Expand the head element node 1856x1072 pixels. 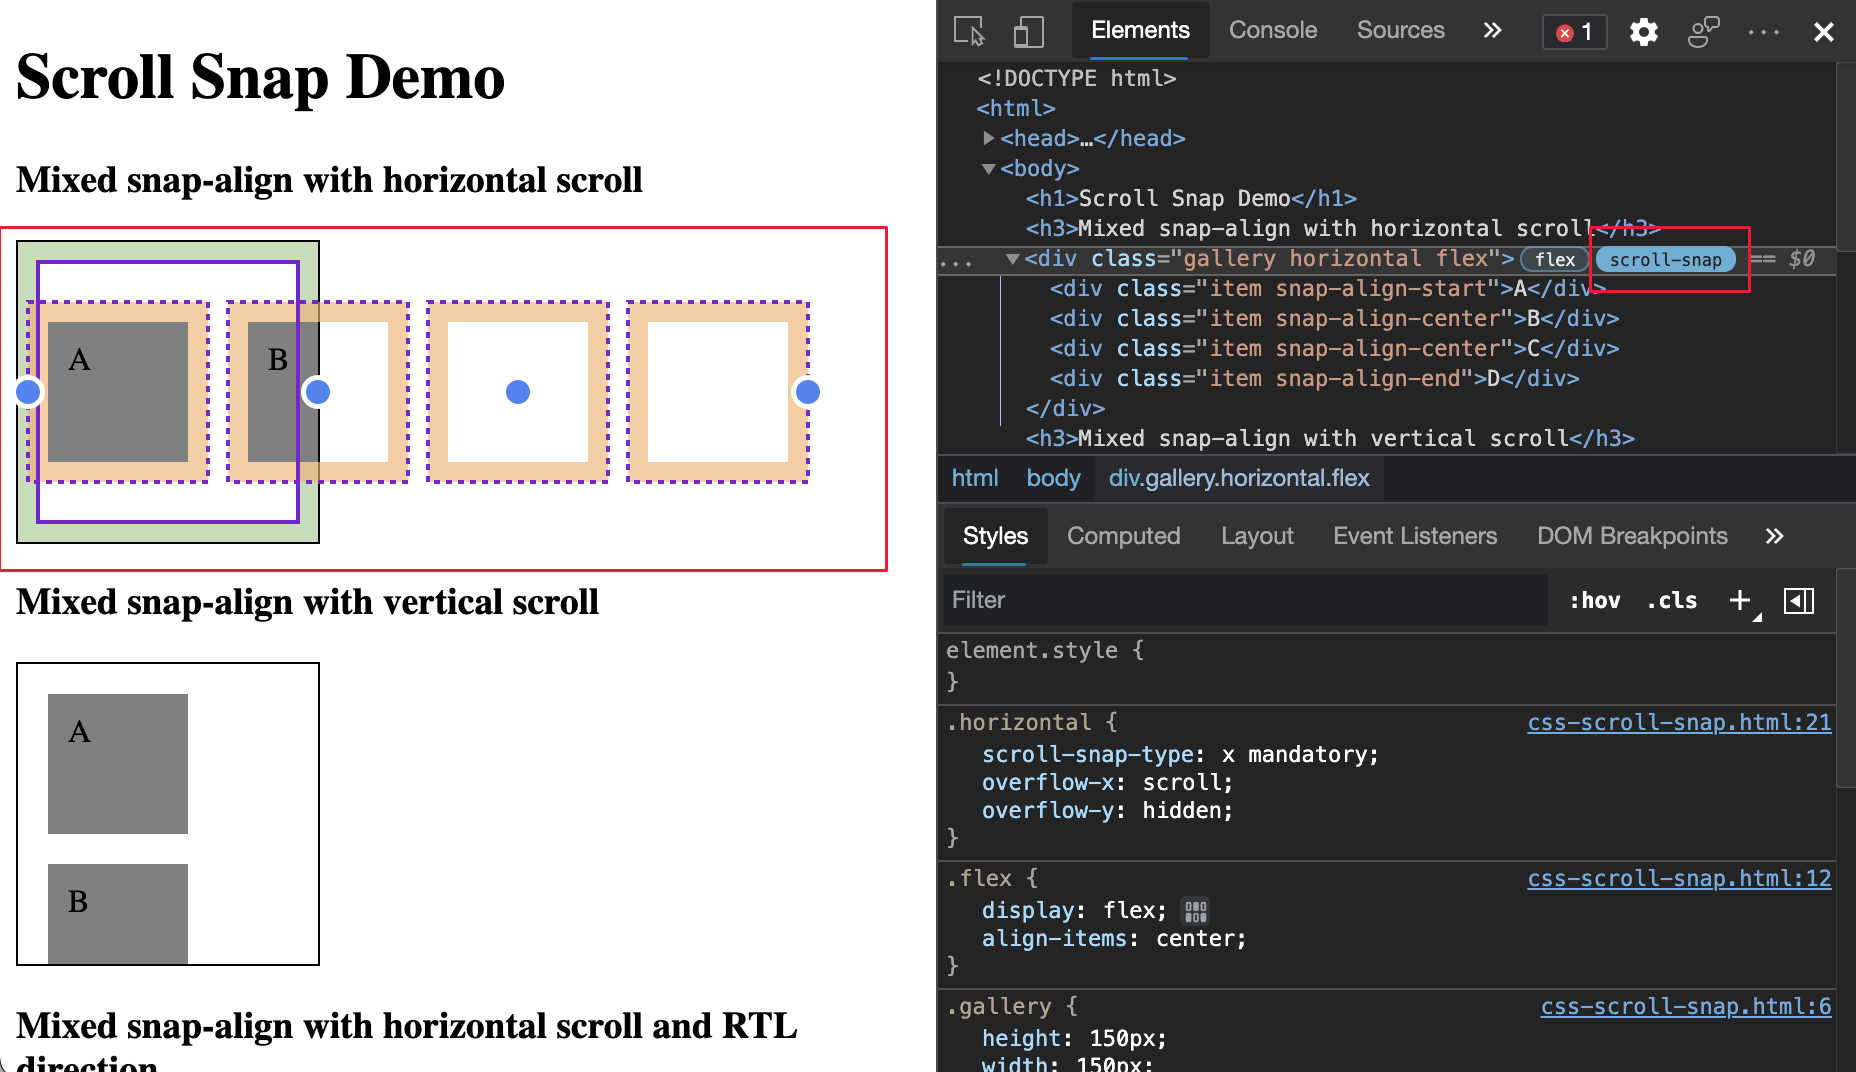pos(988,138)
